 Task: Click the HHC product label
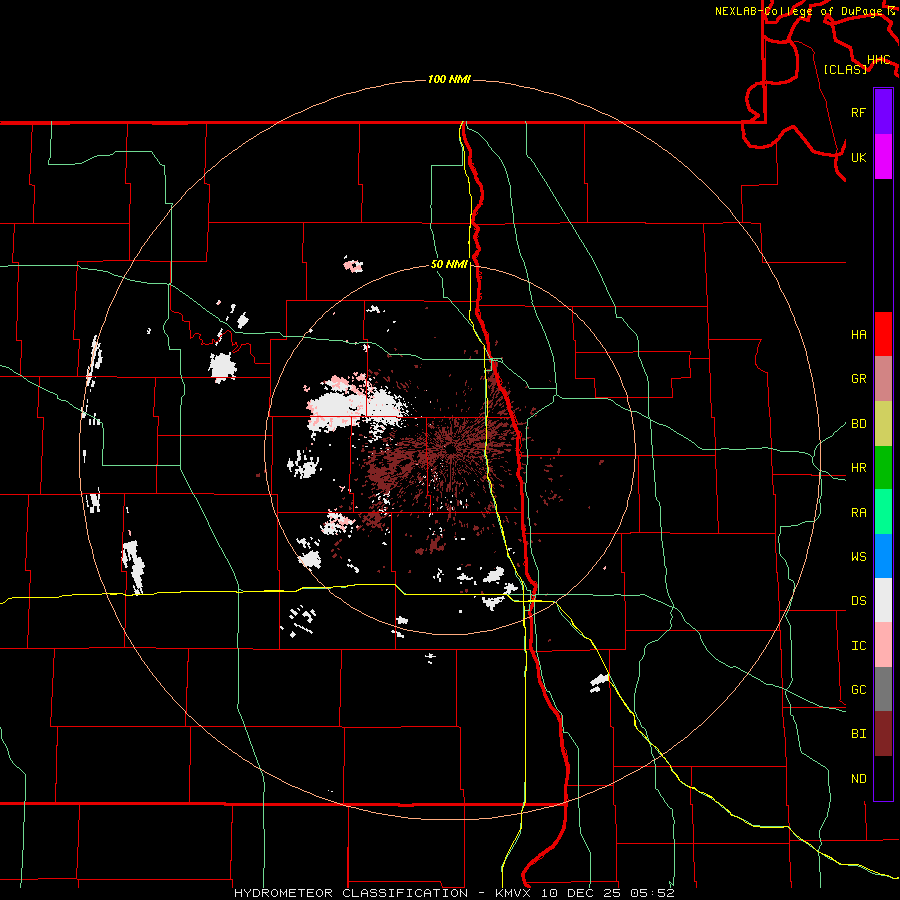[878, 60]
